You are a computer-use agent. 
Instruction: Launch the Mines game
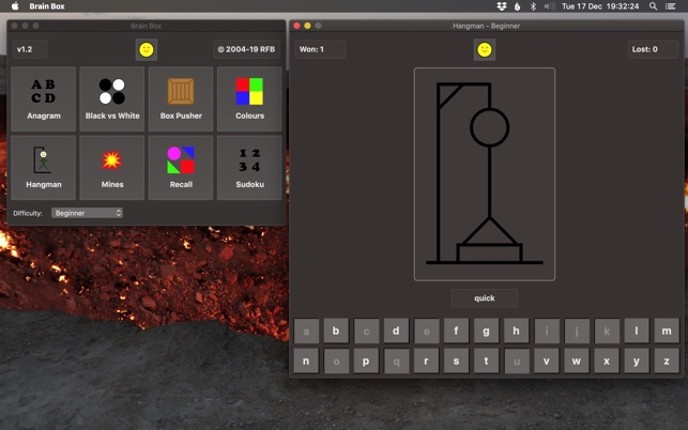pos(112,168)
